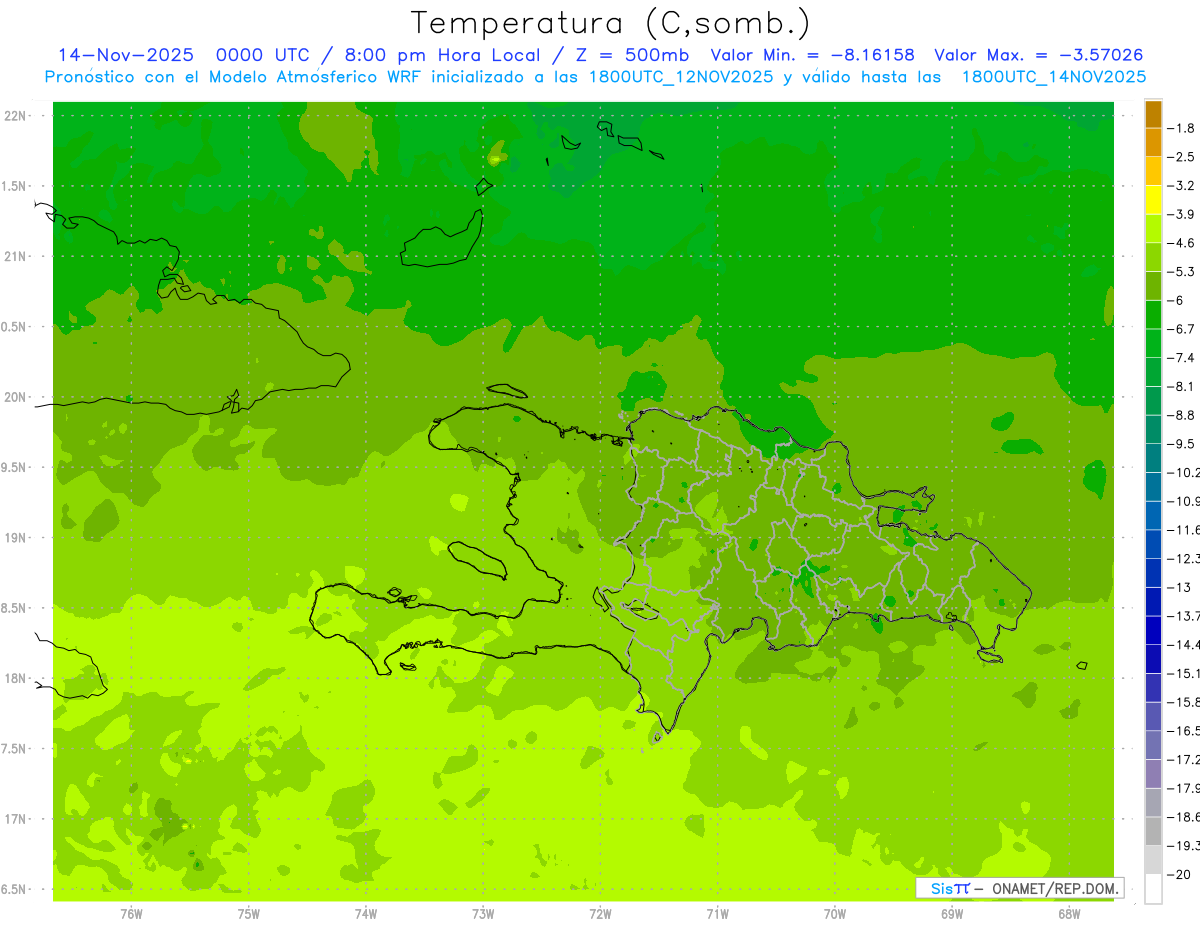The height and width of the screenshot is (927, 1200).
Task: Click the "17N" latitude label
Action: pyautogui.click(x=15, y=819)
